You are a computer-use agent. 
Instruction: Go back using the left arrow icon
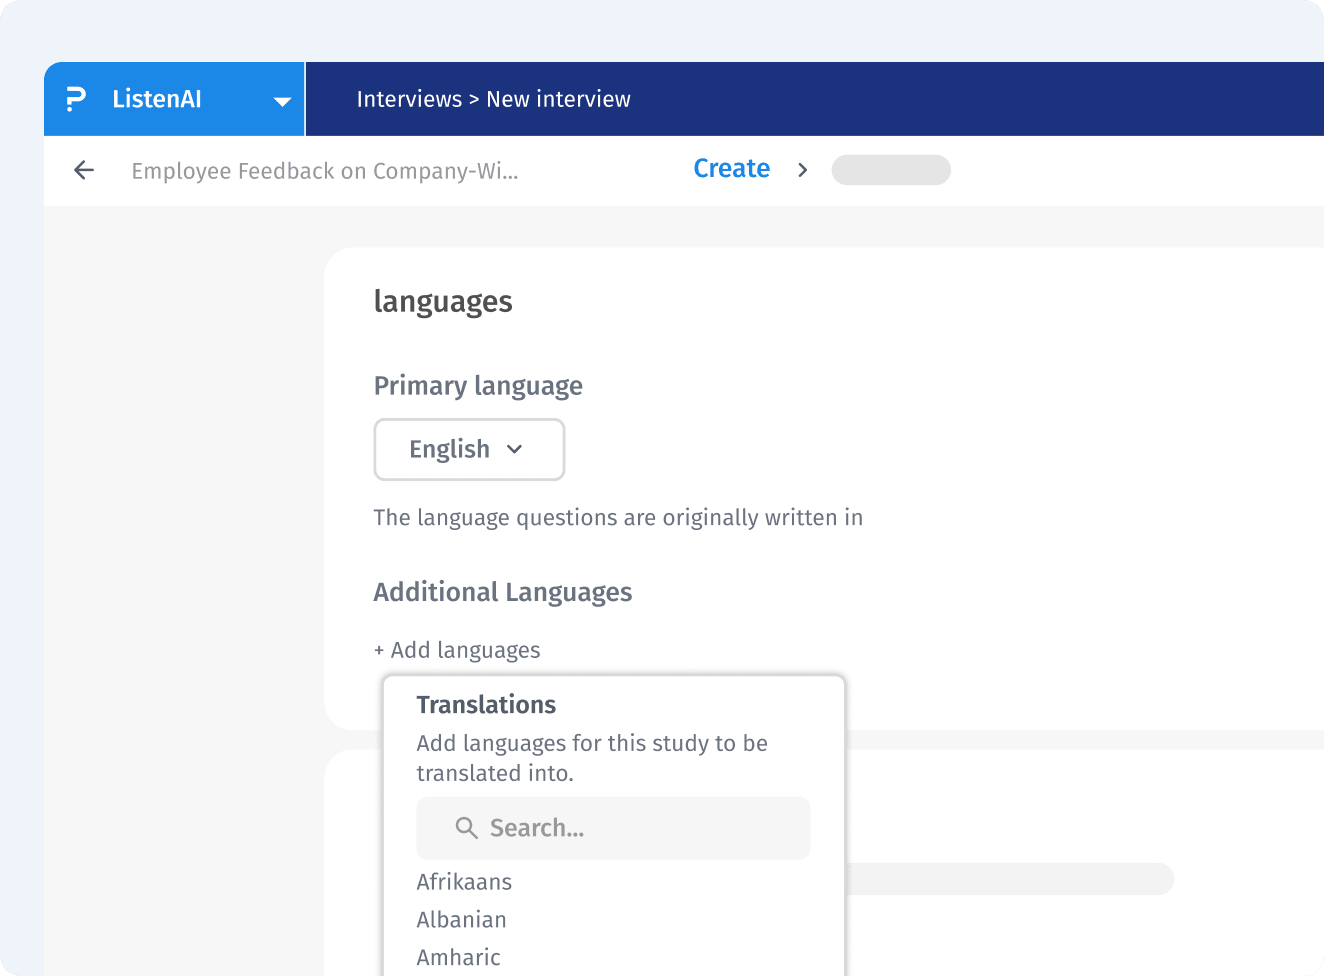point(84,170)
